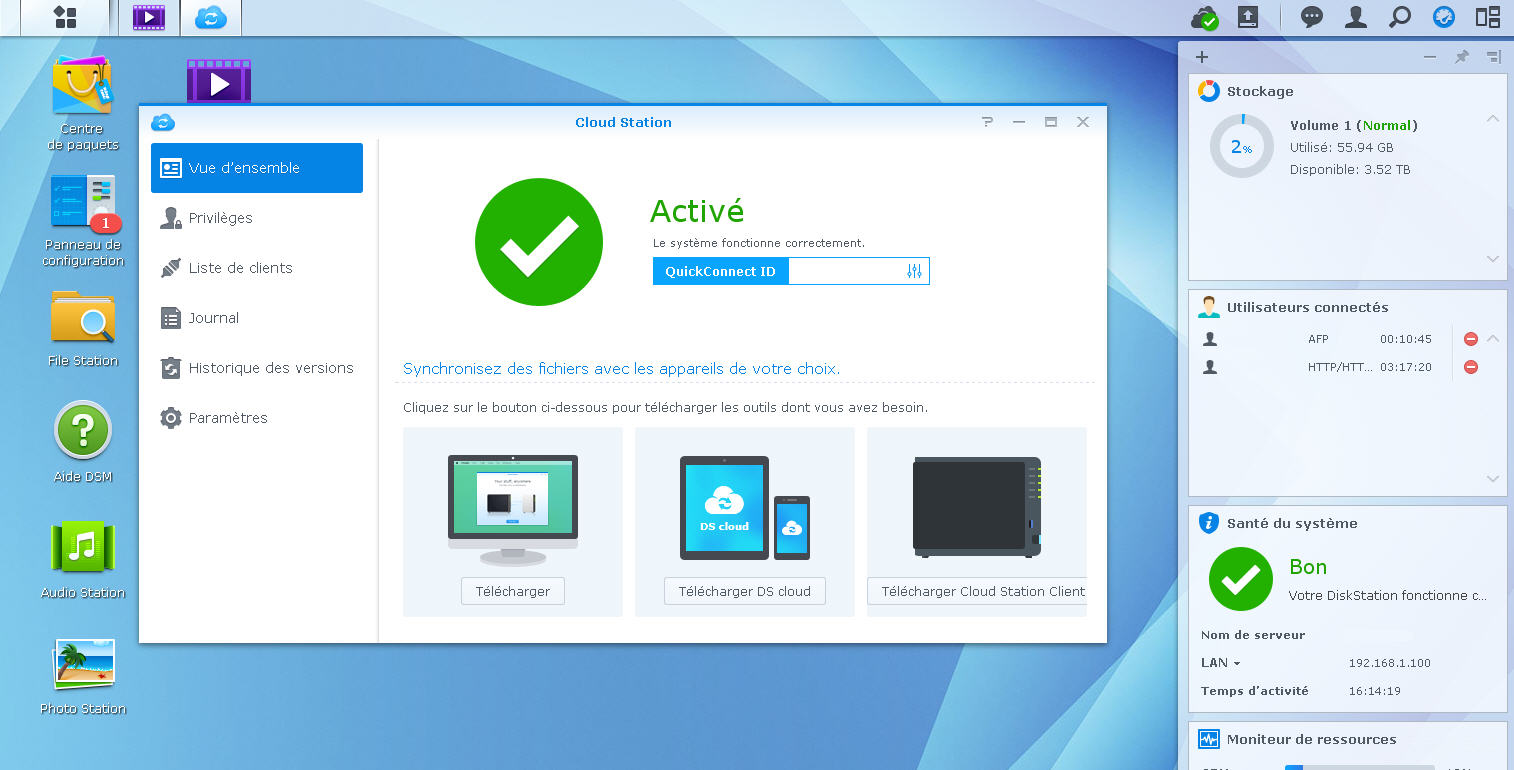Pin the widget panel with the pin icon
The image size is (1514, 770).
coord(1462,57)
